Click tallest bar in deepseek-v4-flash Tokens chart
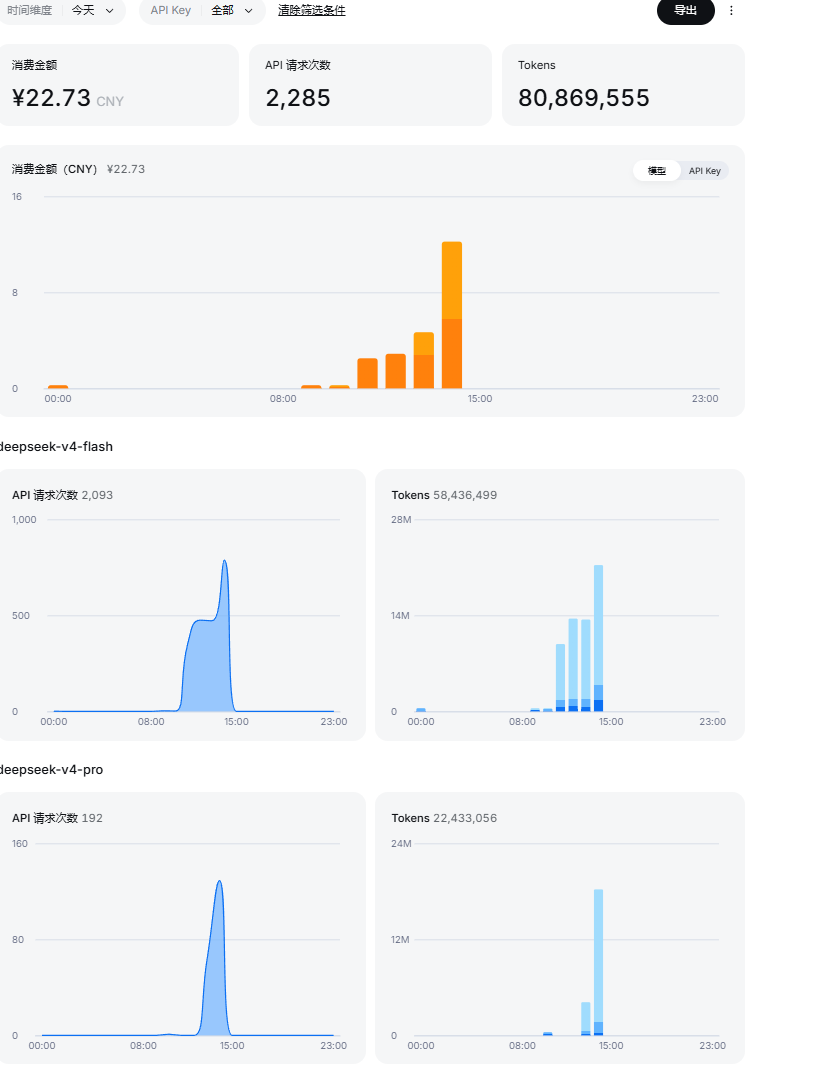This screenshot has height=1074, width=834. tap(598, 638)
